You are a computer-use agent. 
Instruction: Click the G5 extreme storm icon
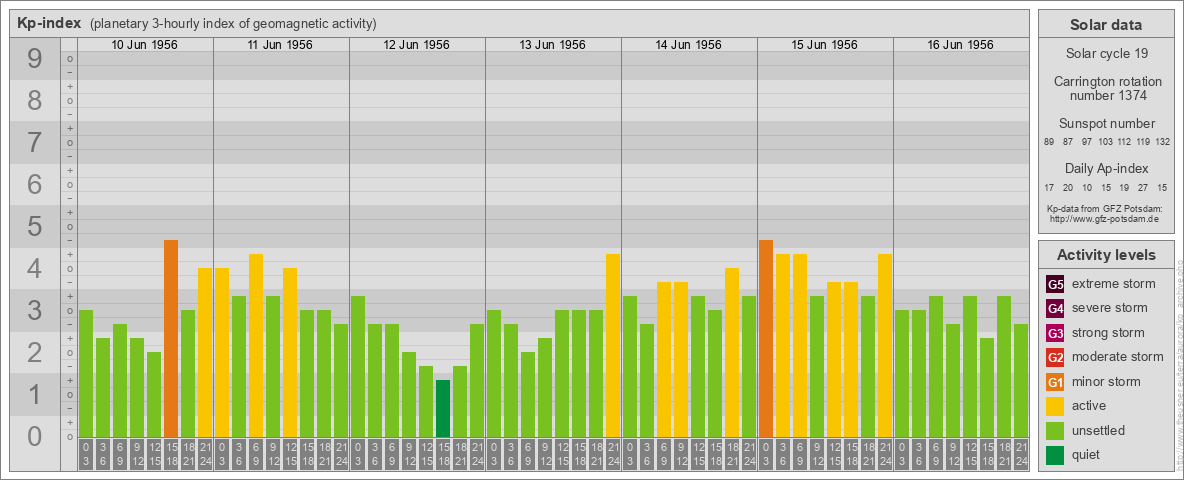coord(1055,284)
